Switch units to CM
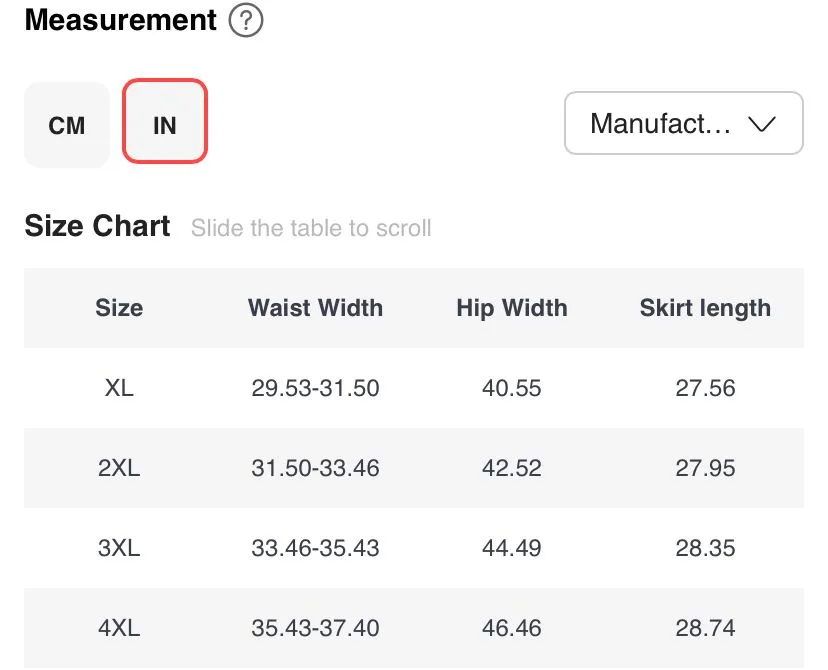The image size is (828, 670). point(67,125)
